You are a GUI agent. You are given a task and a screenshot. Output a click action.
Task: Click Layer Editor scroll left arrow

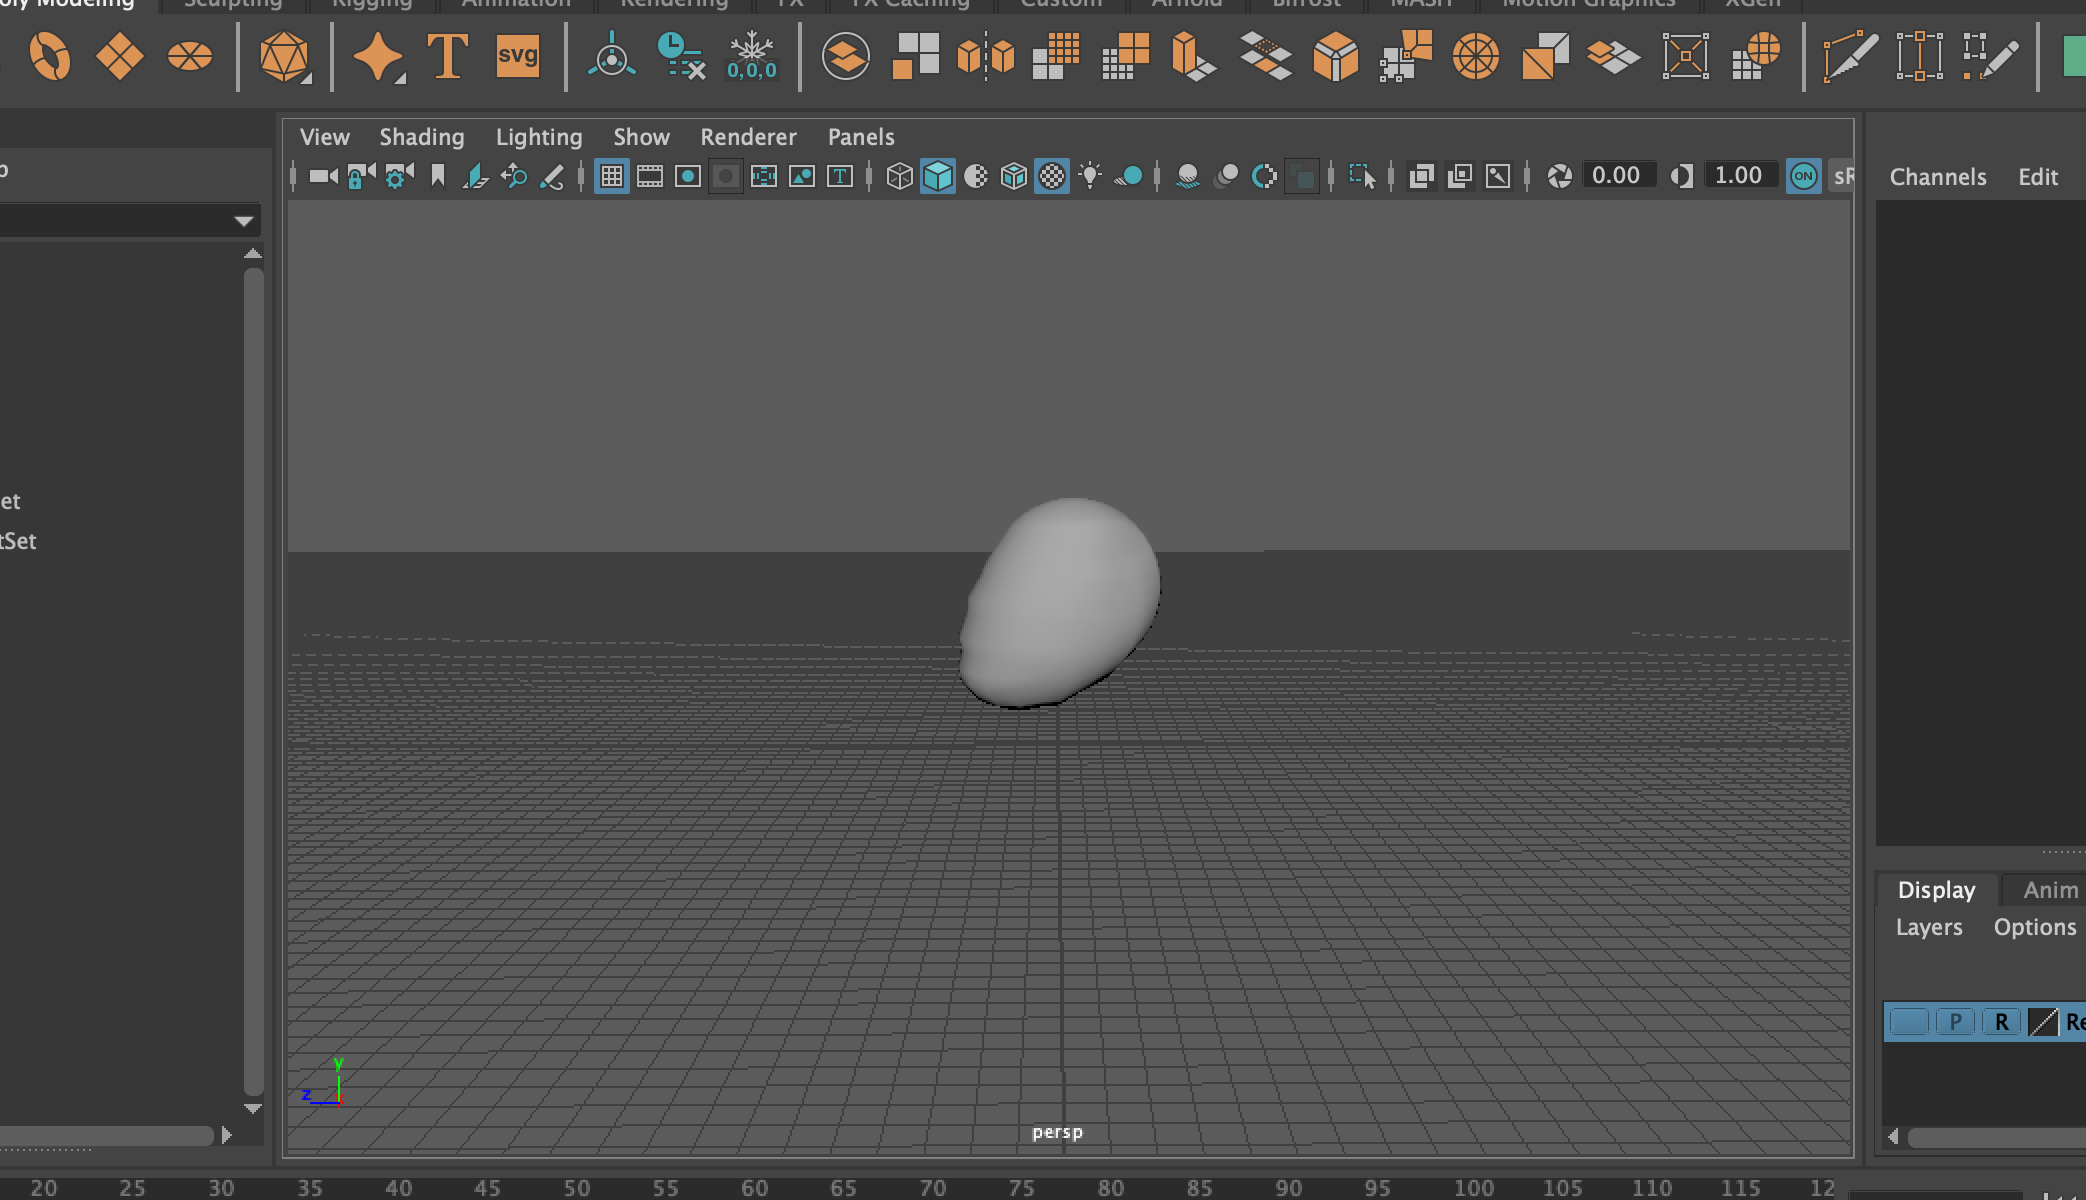tap(1893, 1137)
